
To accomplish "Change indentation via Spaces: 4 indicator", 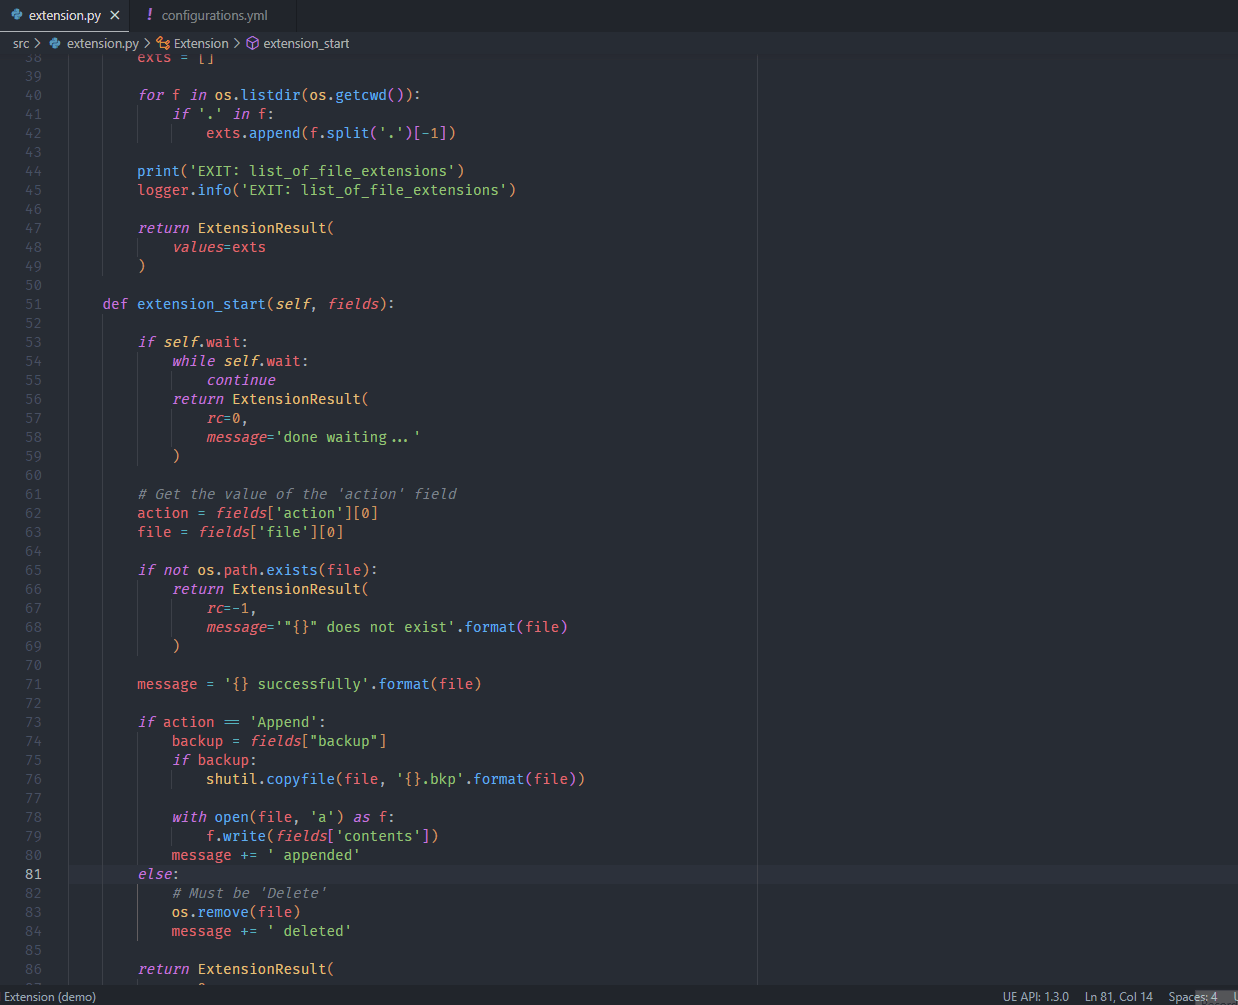I will coord(1192,996).
